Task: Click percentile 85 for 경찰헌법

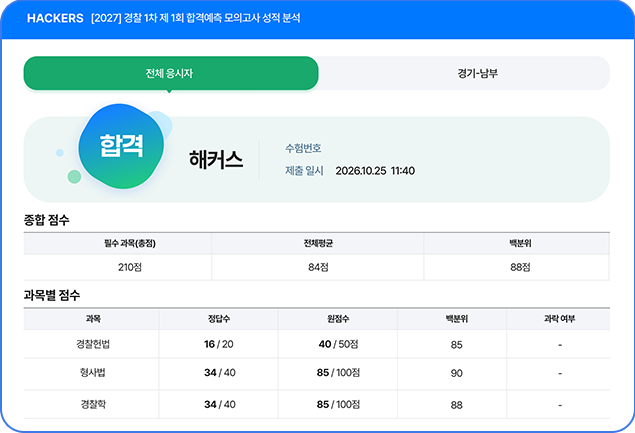Action: pyautogui.click(x=457, y=345)
